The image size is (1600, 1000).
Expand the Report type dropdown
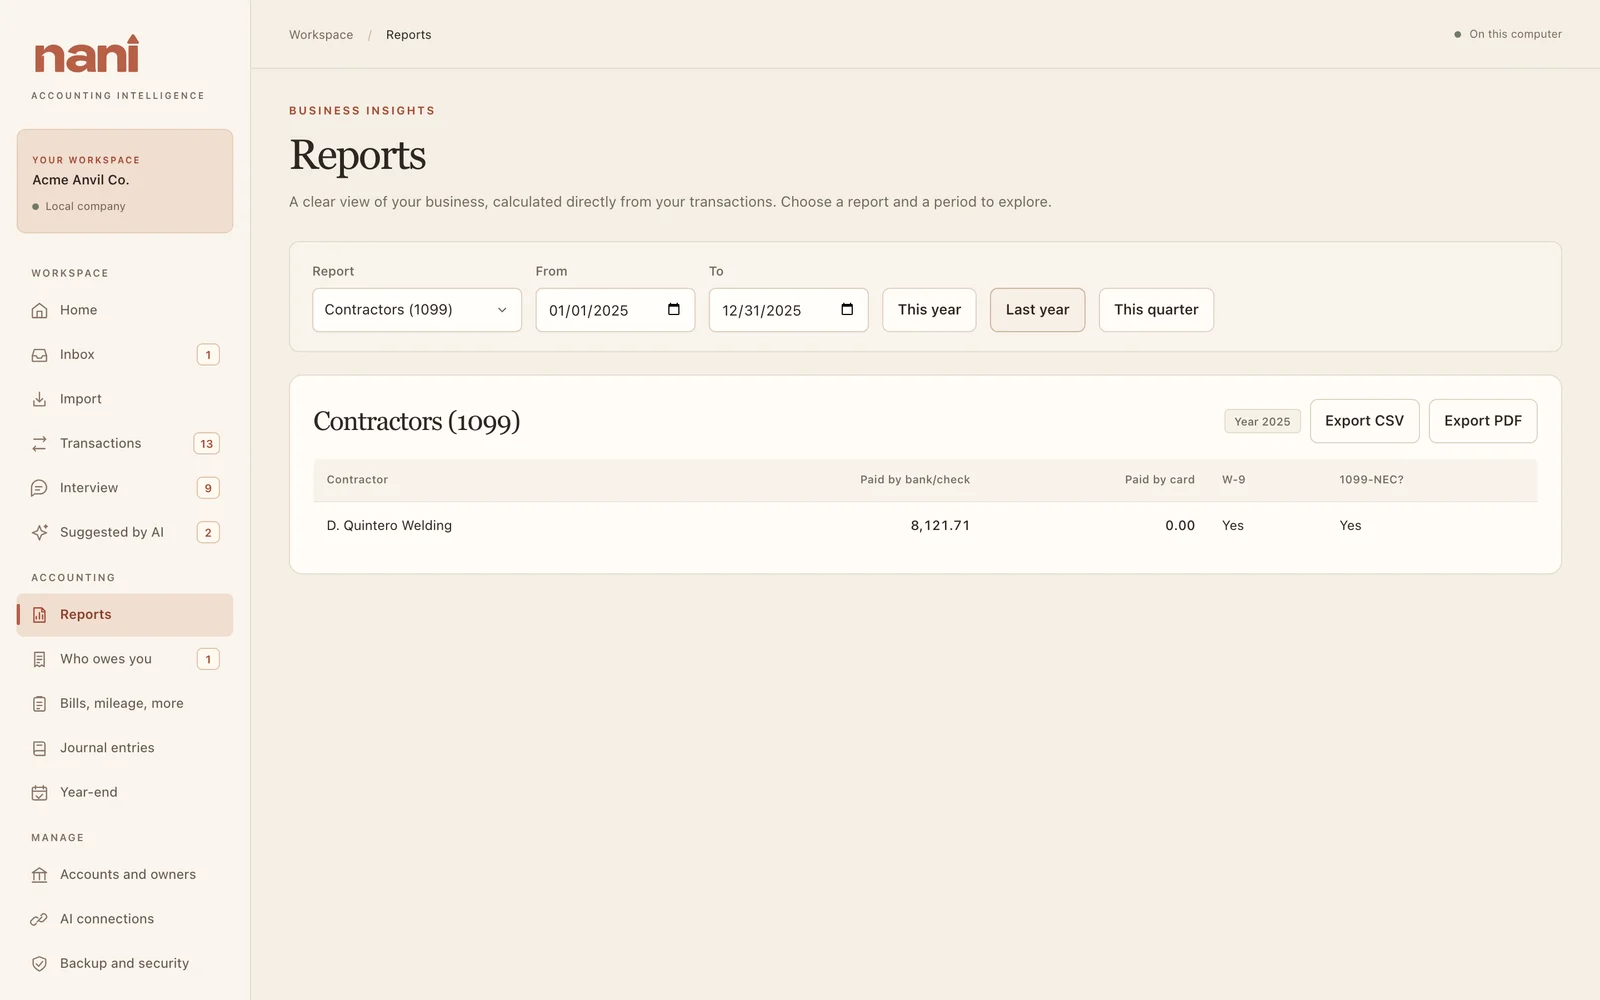click(x=417, y=310)
